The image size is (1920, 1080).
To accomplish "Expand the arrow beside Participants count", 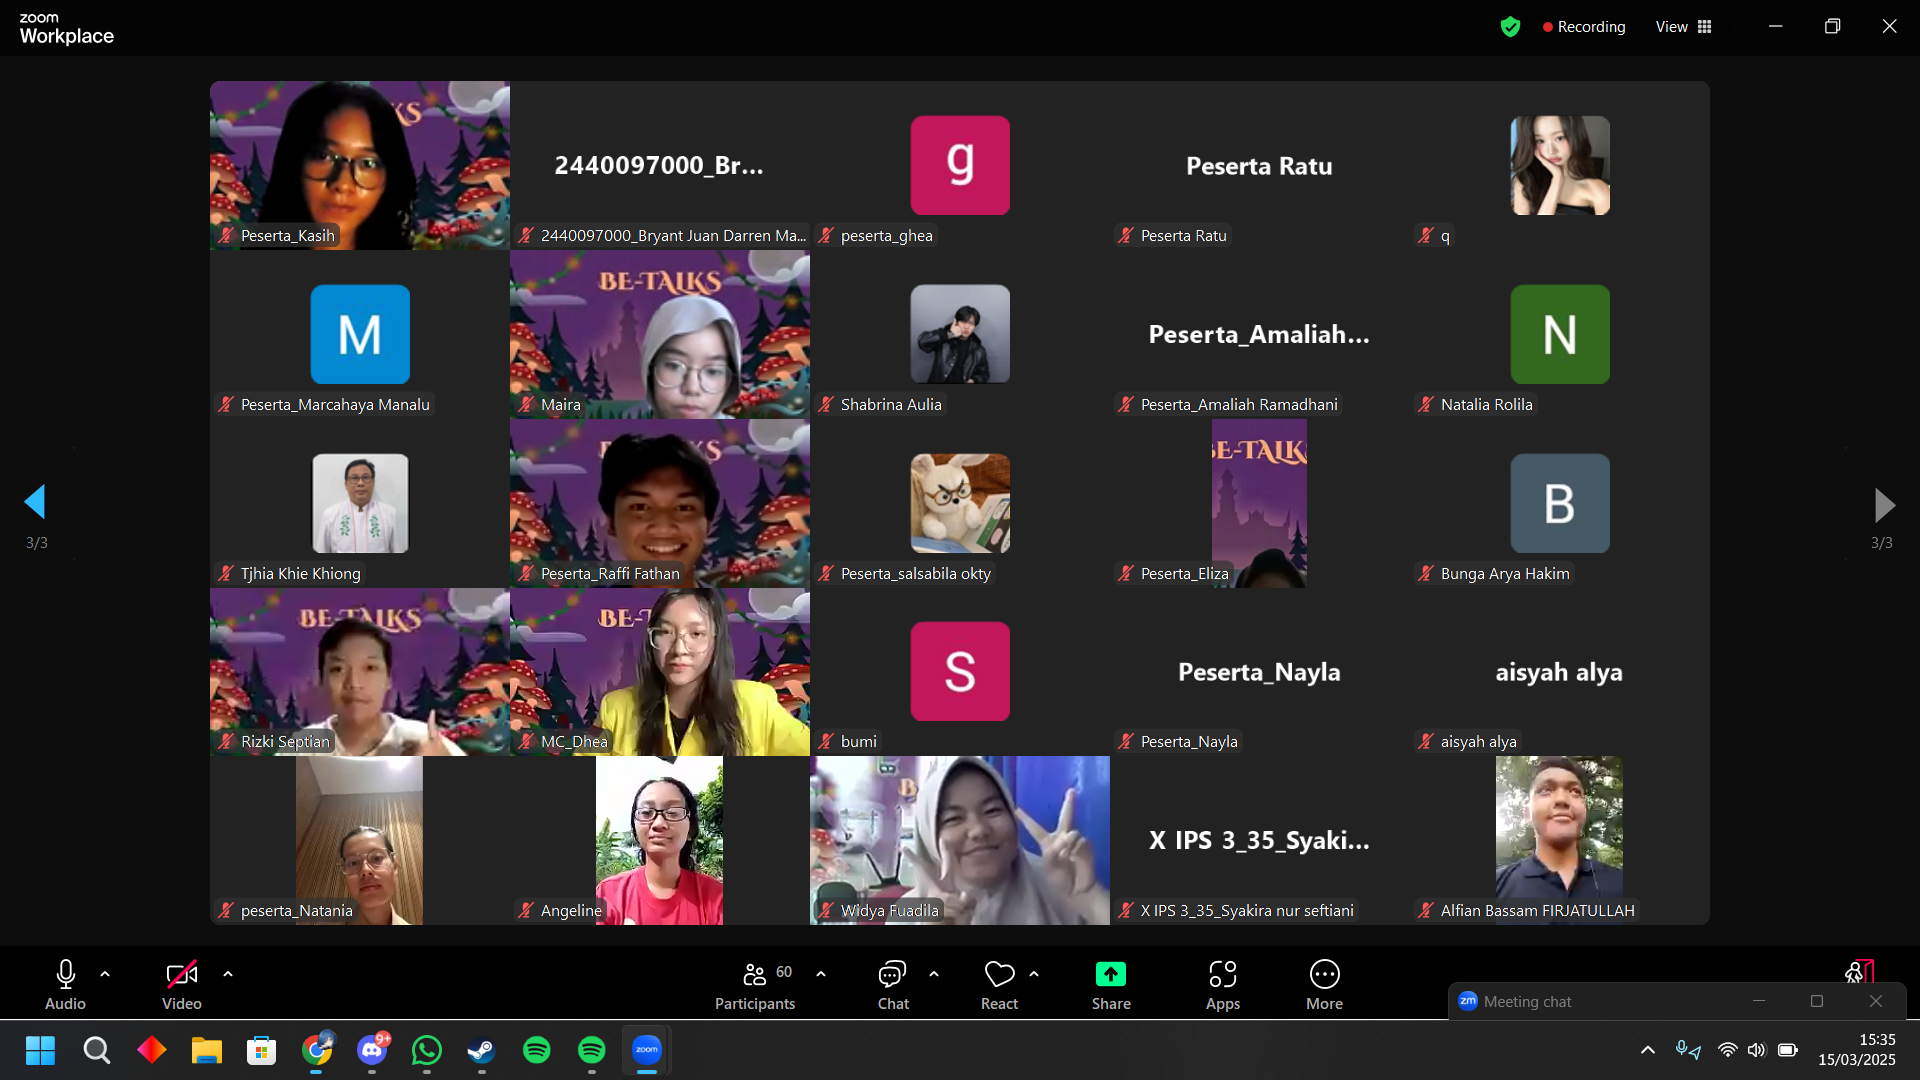I will pos(821,973).
